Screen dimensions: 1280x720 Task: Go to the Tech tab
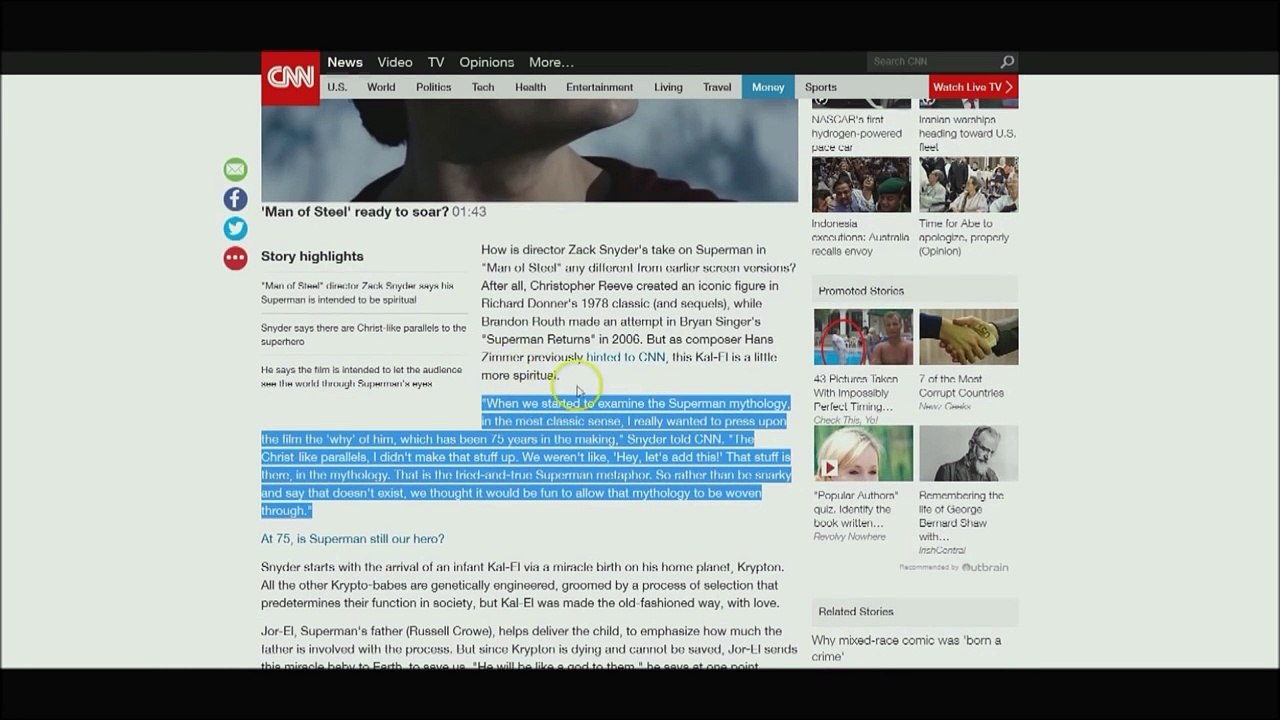483,87
